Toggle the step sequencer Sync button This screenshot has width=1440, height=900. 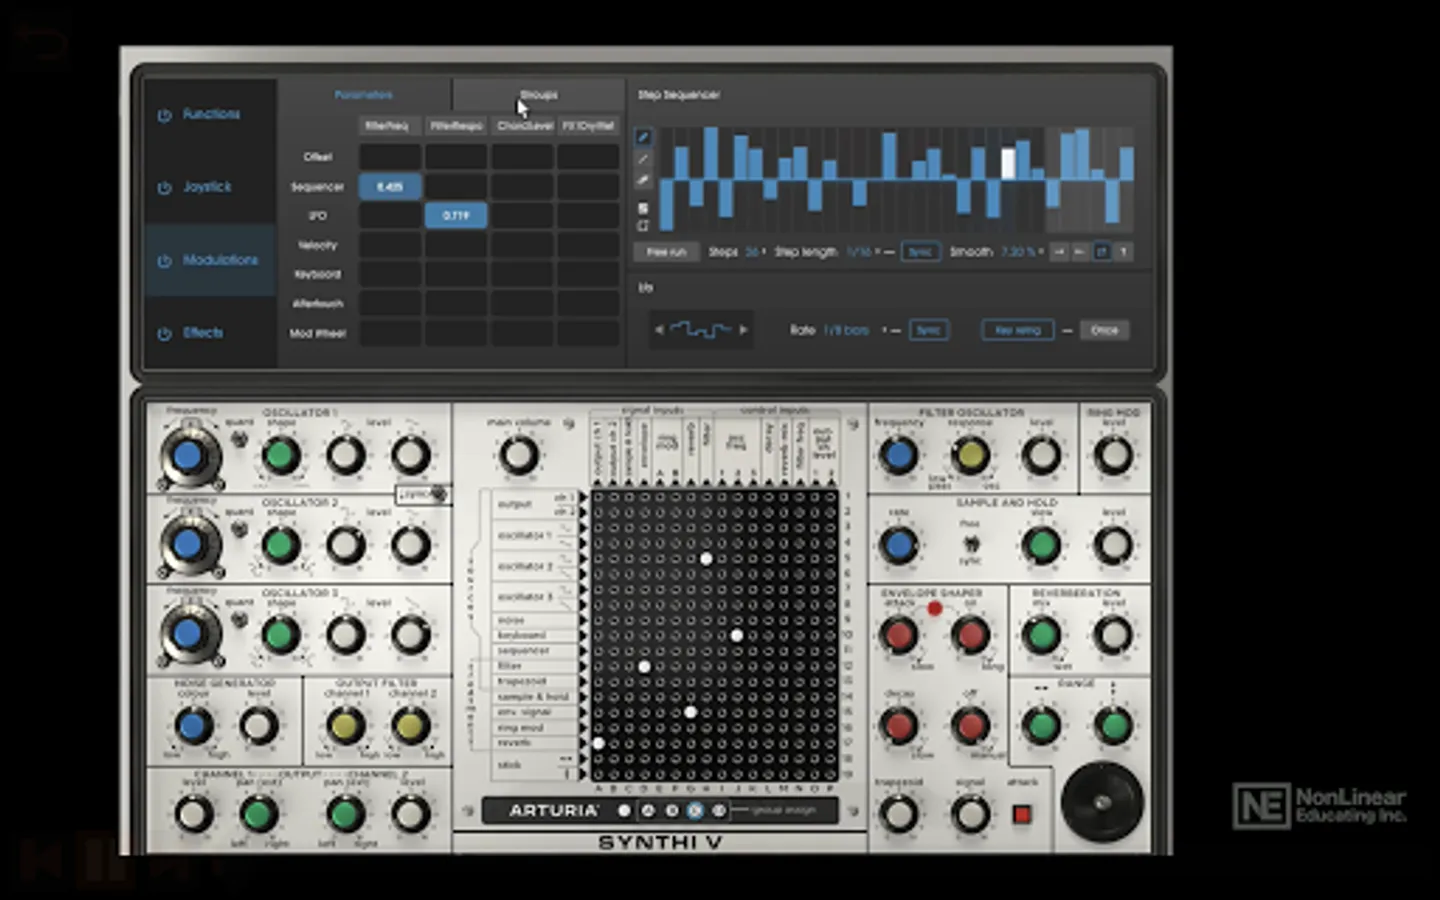click(x=920, y=252)
